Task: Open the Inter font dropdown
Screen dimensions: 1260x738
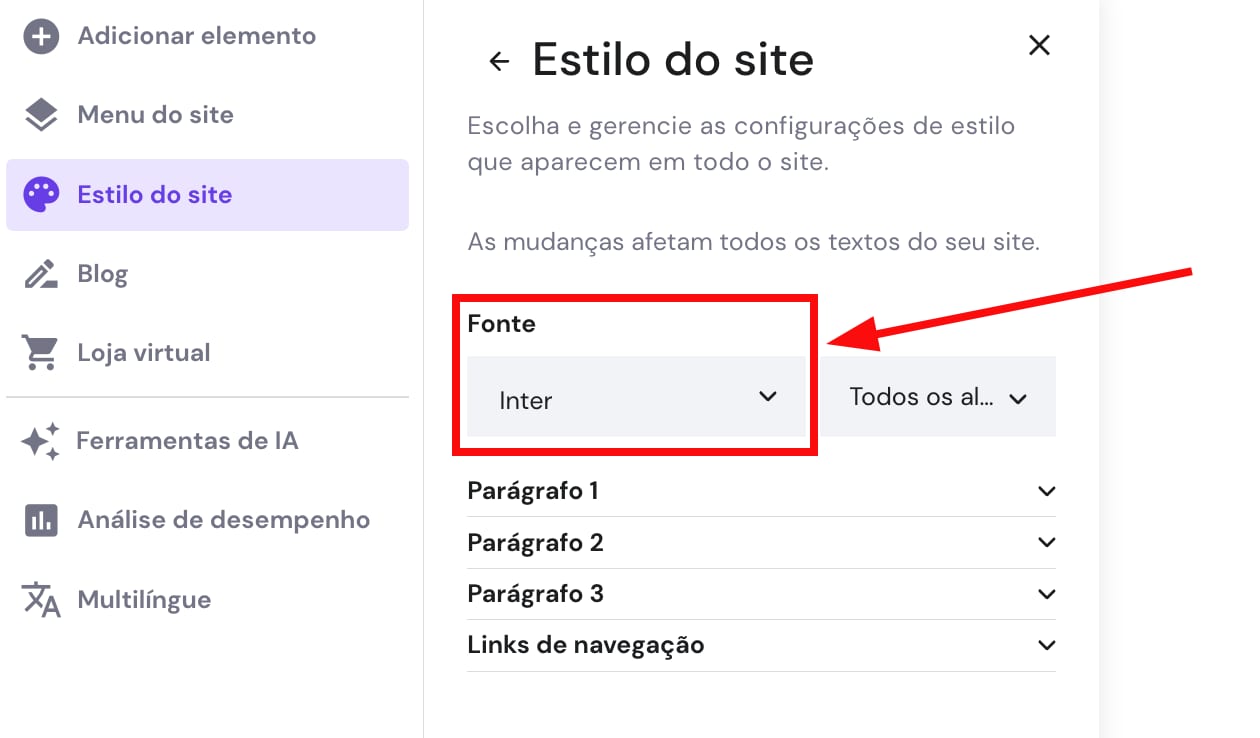Action: (x=637, y=397)
